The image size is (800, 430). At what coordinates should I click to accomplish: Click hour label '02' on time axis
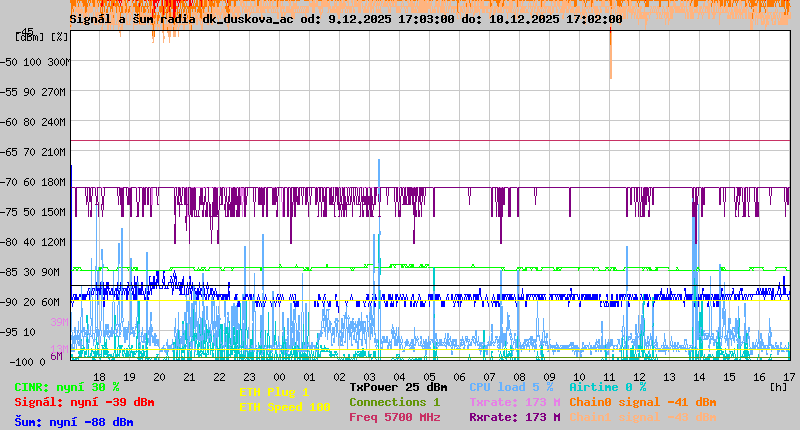point(339,377)
